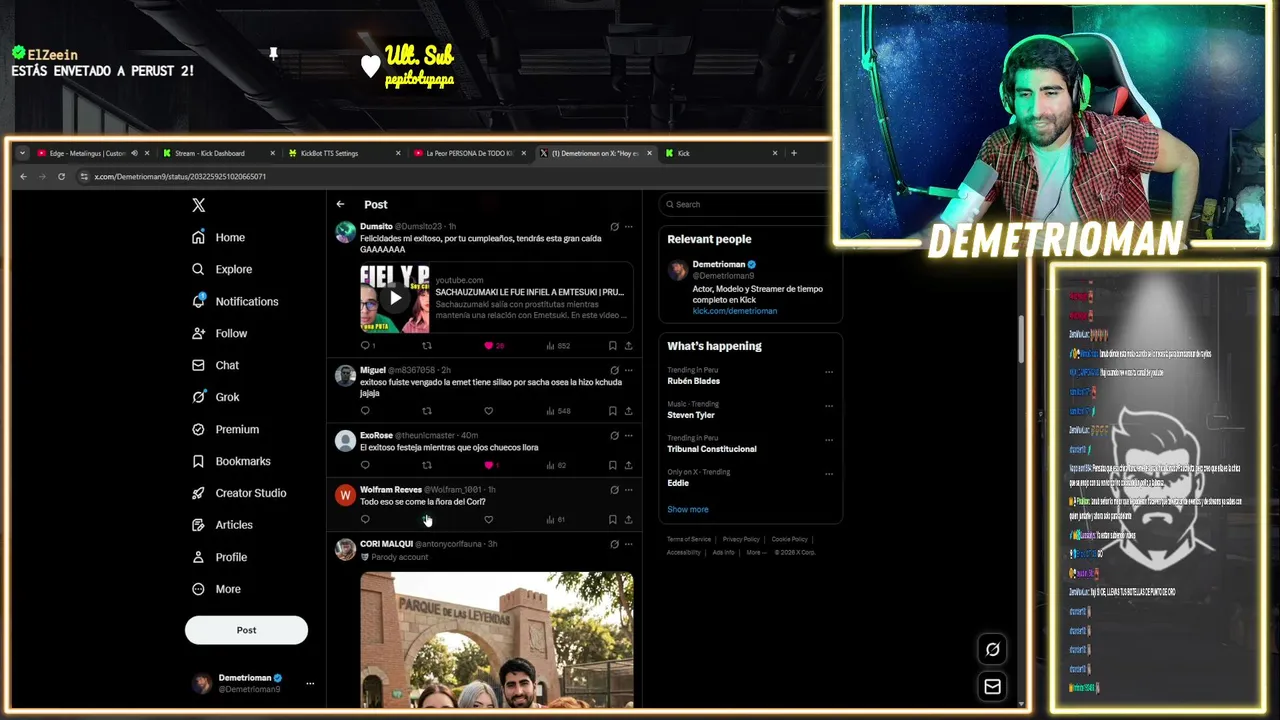Unlike Dumsito's reply
The height and width of the screenshot is (720, 1280).
point(488,346)
